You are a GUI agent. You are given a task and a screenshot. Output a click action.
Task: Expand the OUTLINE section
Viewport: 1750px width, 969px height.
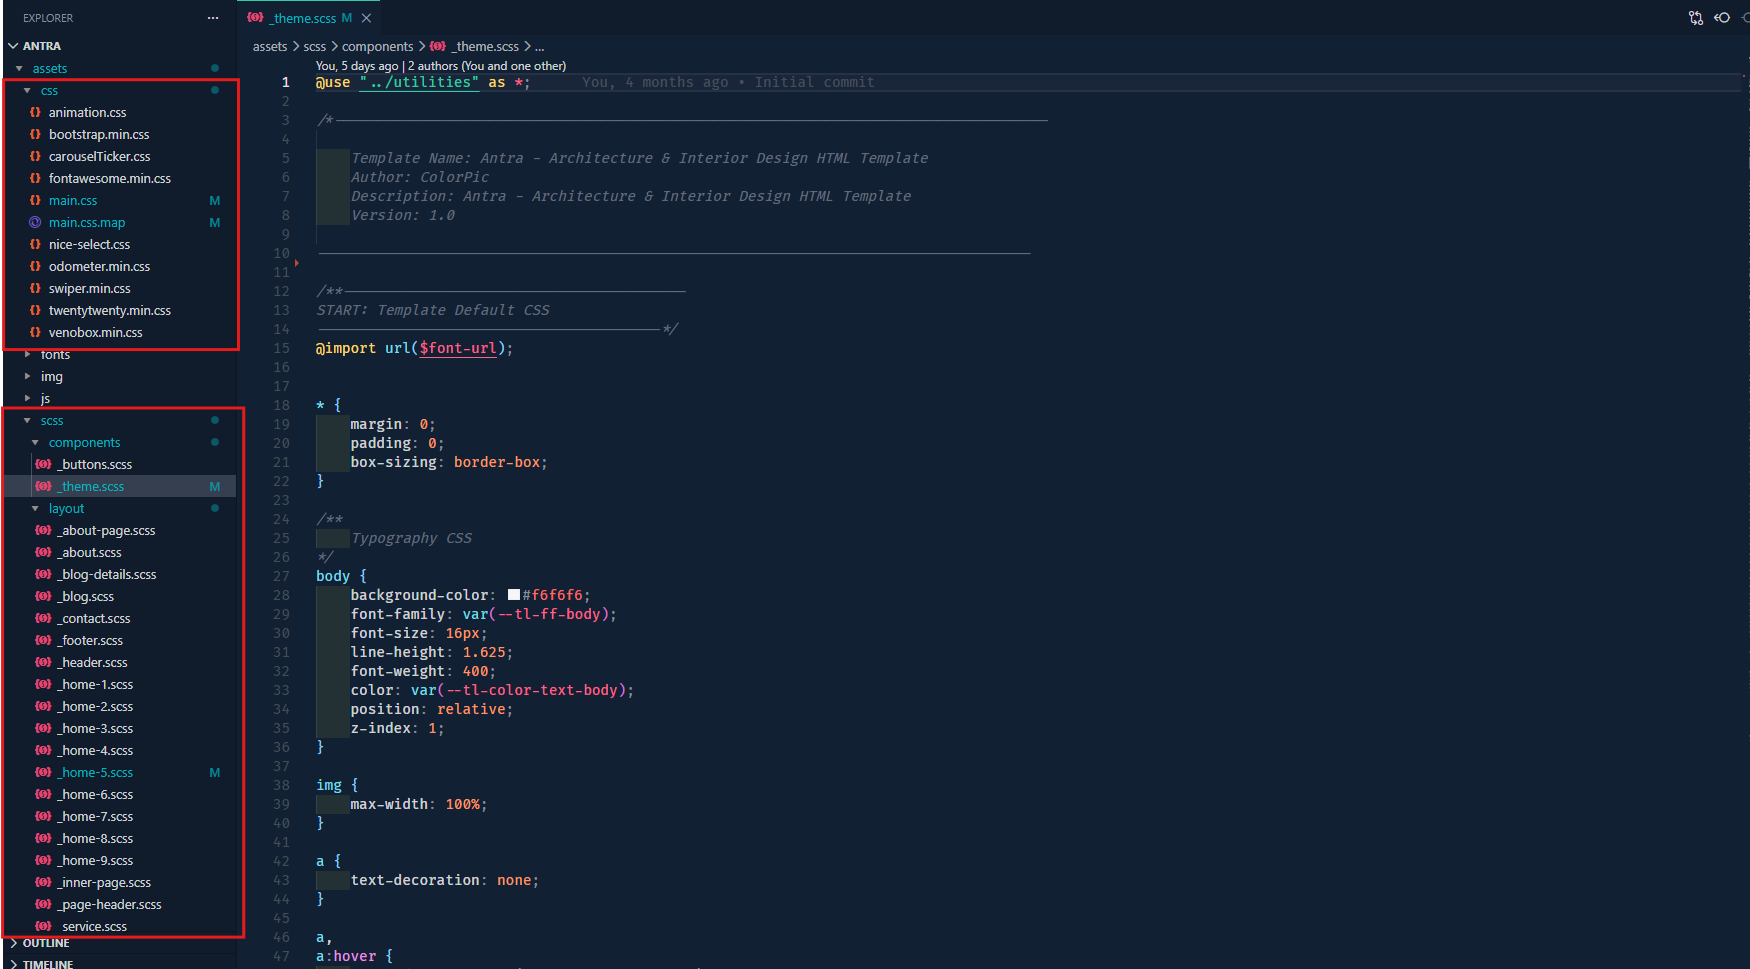44,943
